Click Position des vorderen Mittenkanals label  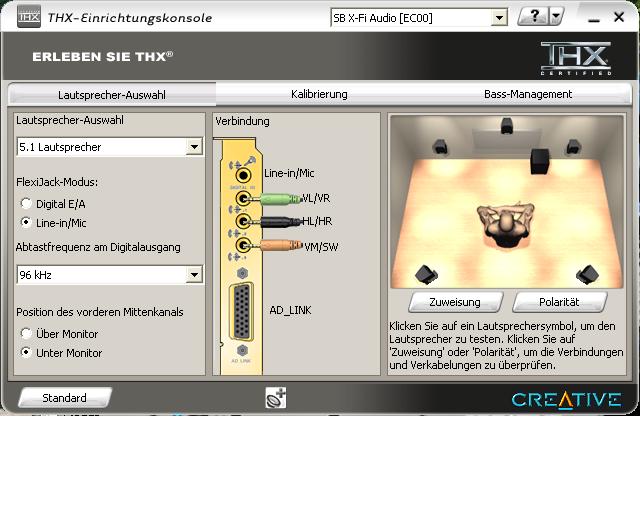pos(100,312)
